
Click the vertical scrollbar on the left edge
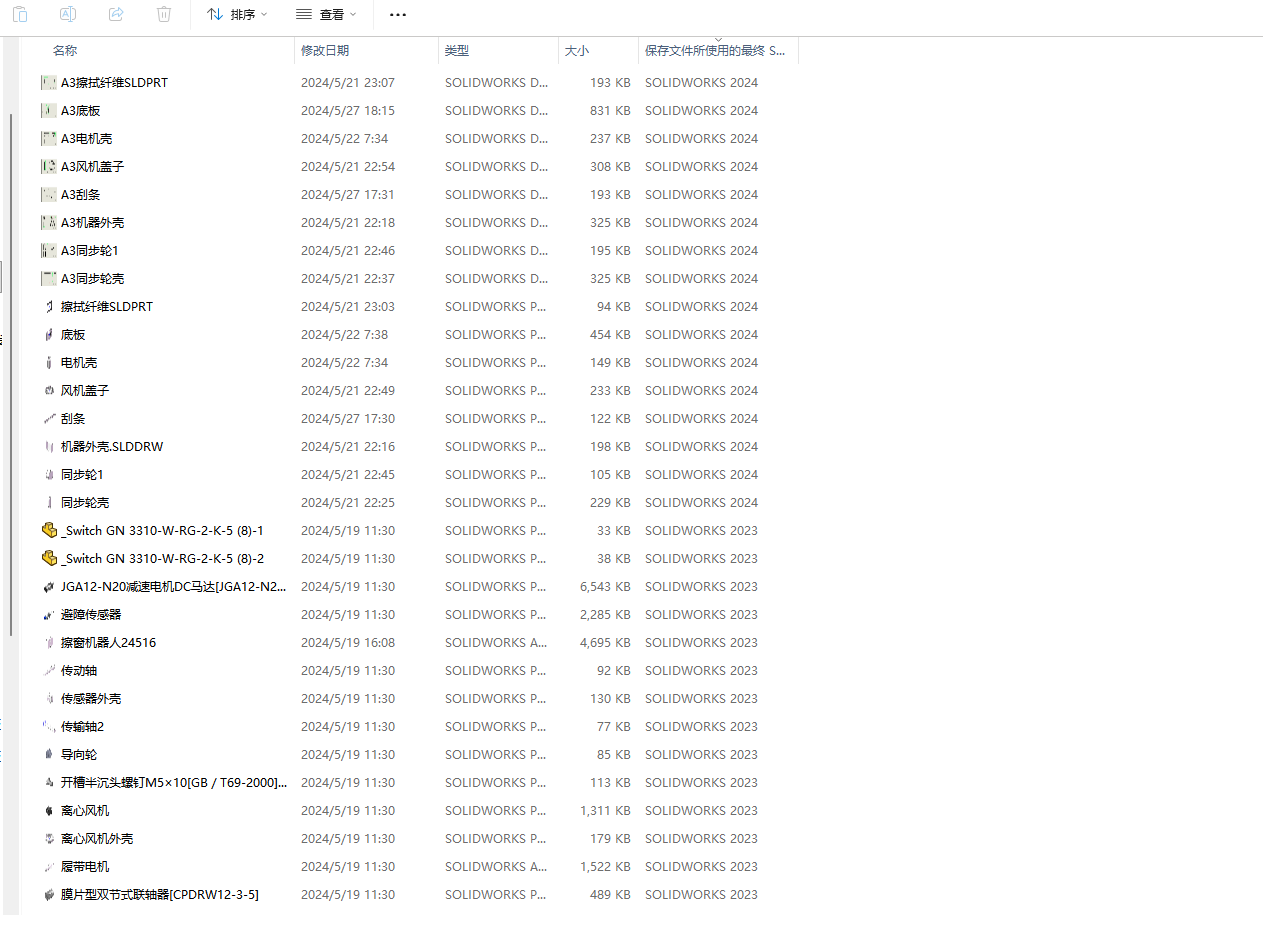click(10, 375)
